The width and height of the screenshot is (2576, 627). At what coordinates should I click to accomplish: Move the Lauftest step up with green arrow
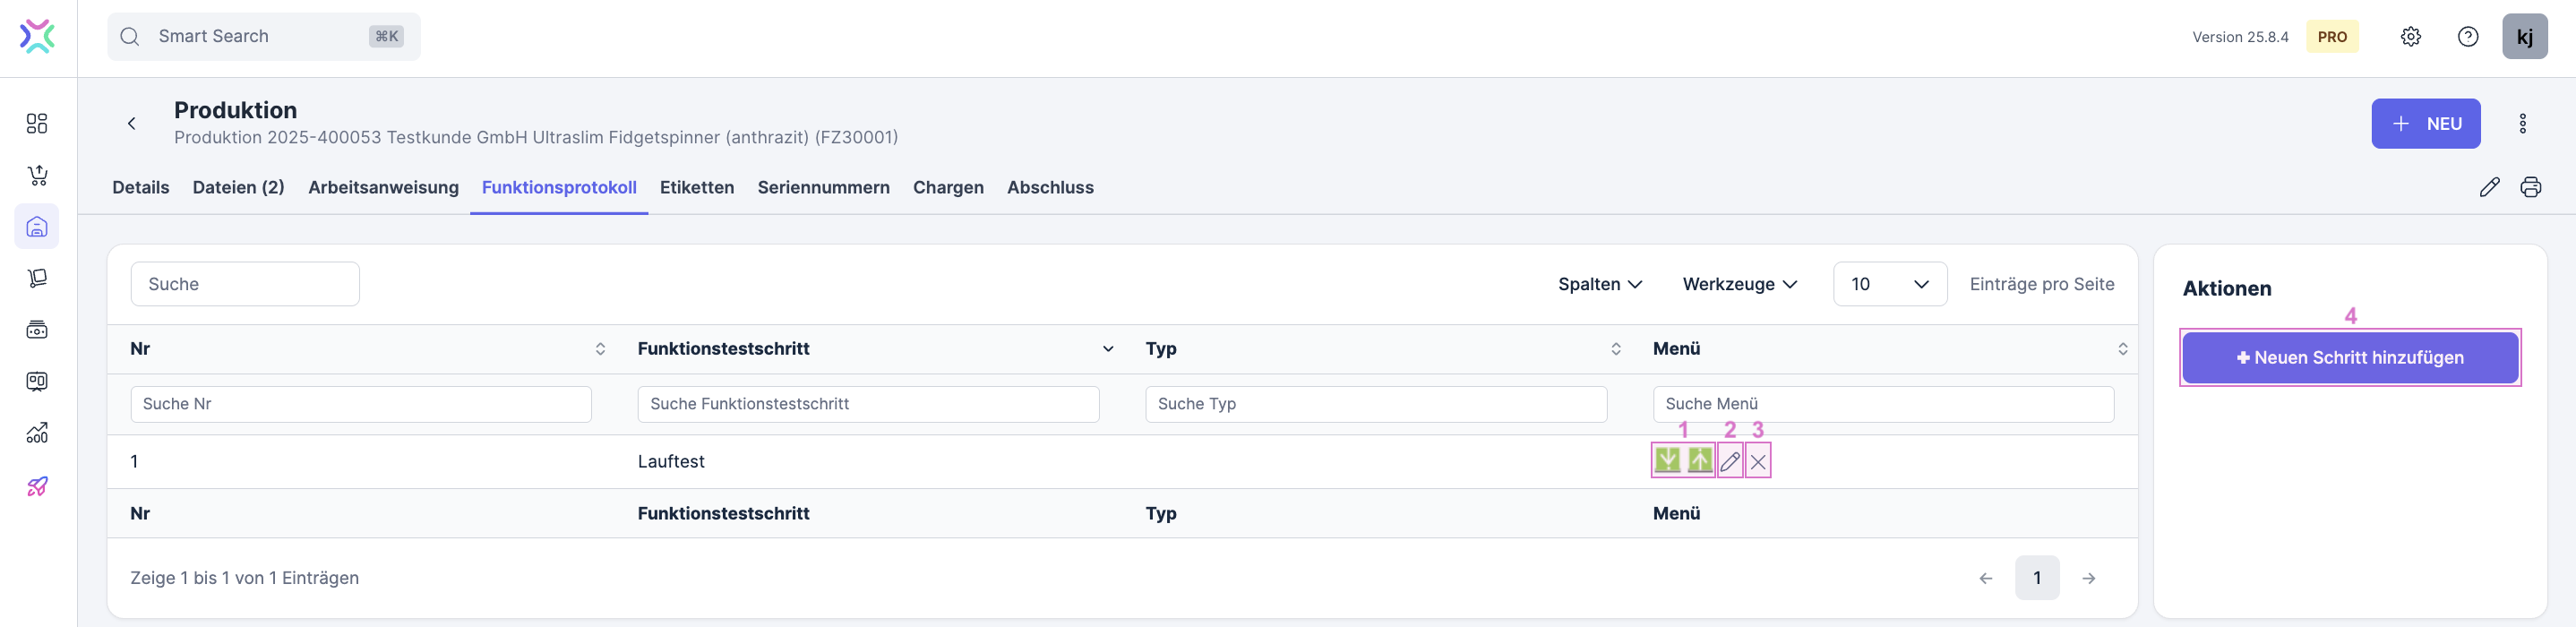1699,460
